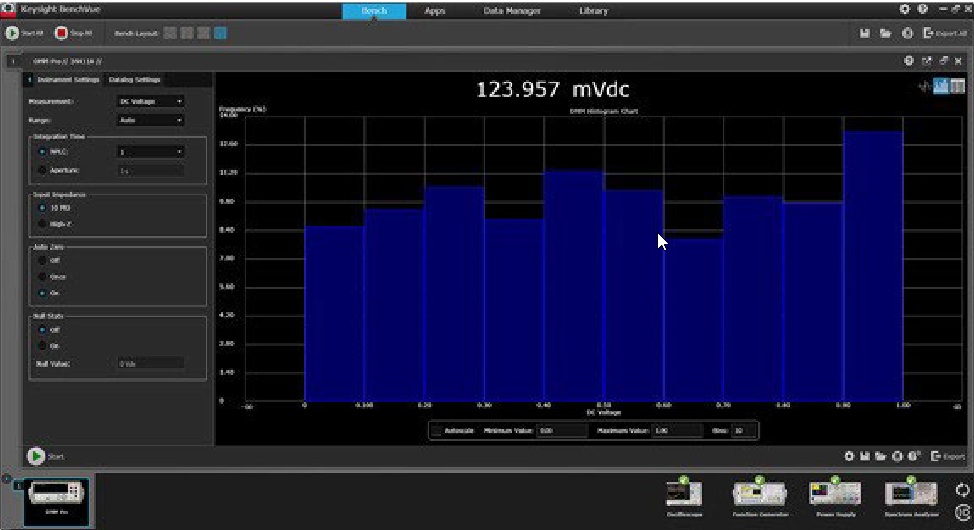The width and height of the screenshot is (974, 530).
Task: Click the green Start button in DMM panel
Action: (x=36, y=456)
